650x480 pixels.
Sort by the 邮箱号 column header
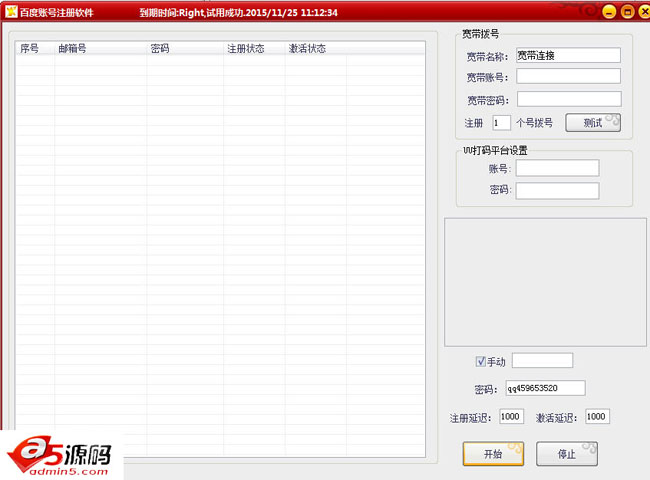(100, 48)
